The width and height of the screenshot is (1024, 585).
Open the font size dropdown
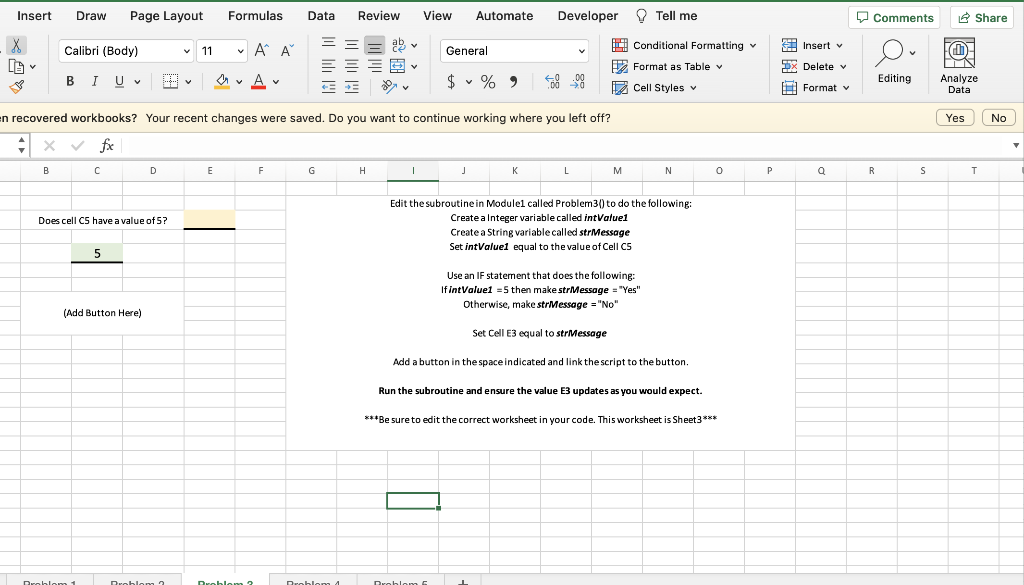point(240,50)
